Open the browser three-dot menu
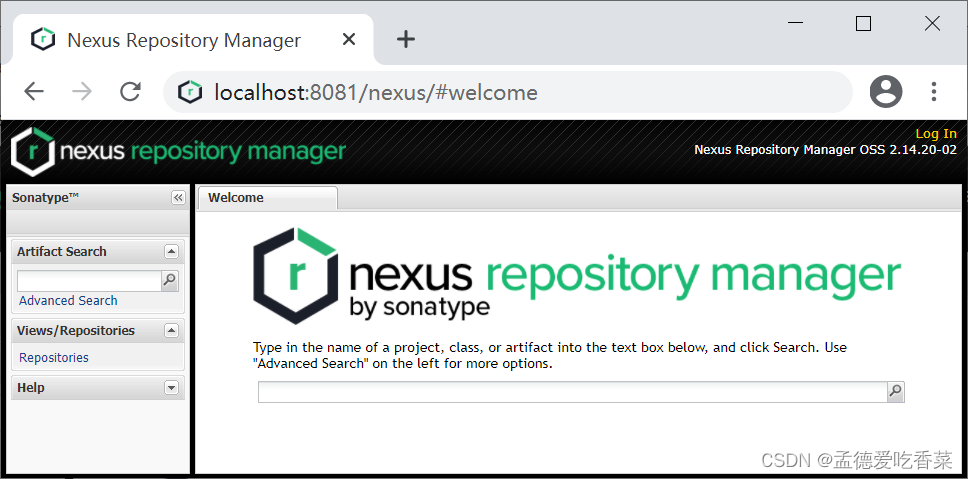968x479 pixels. 934,92
